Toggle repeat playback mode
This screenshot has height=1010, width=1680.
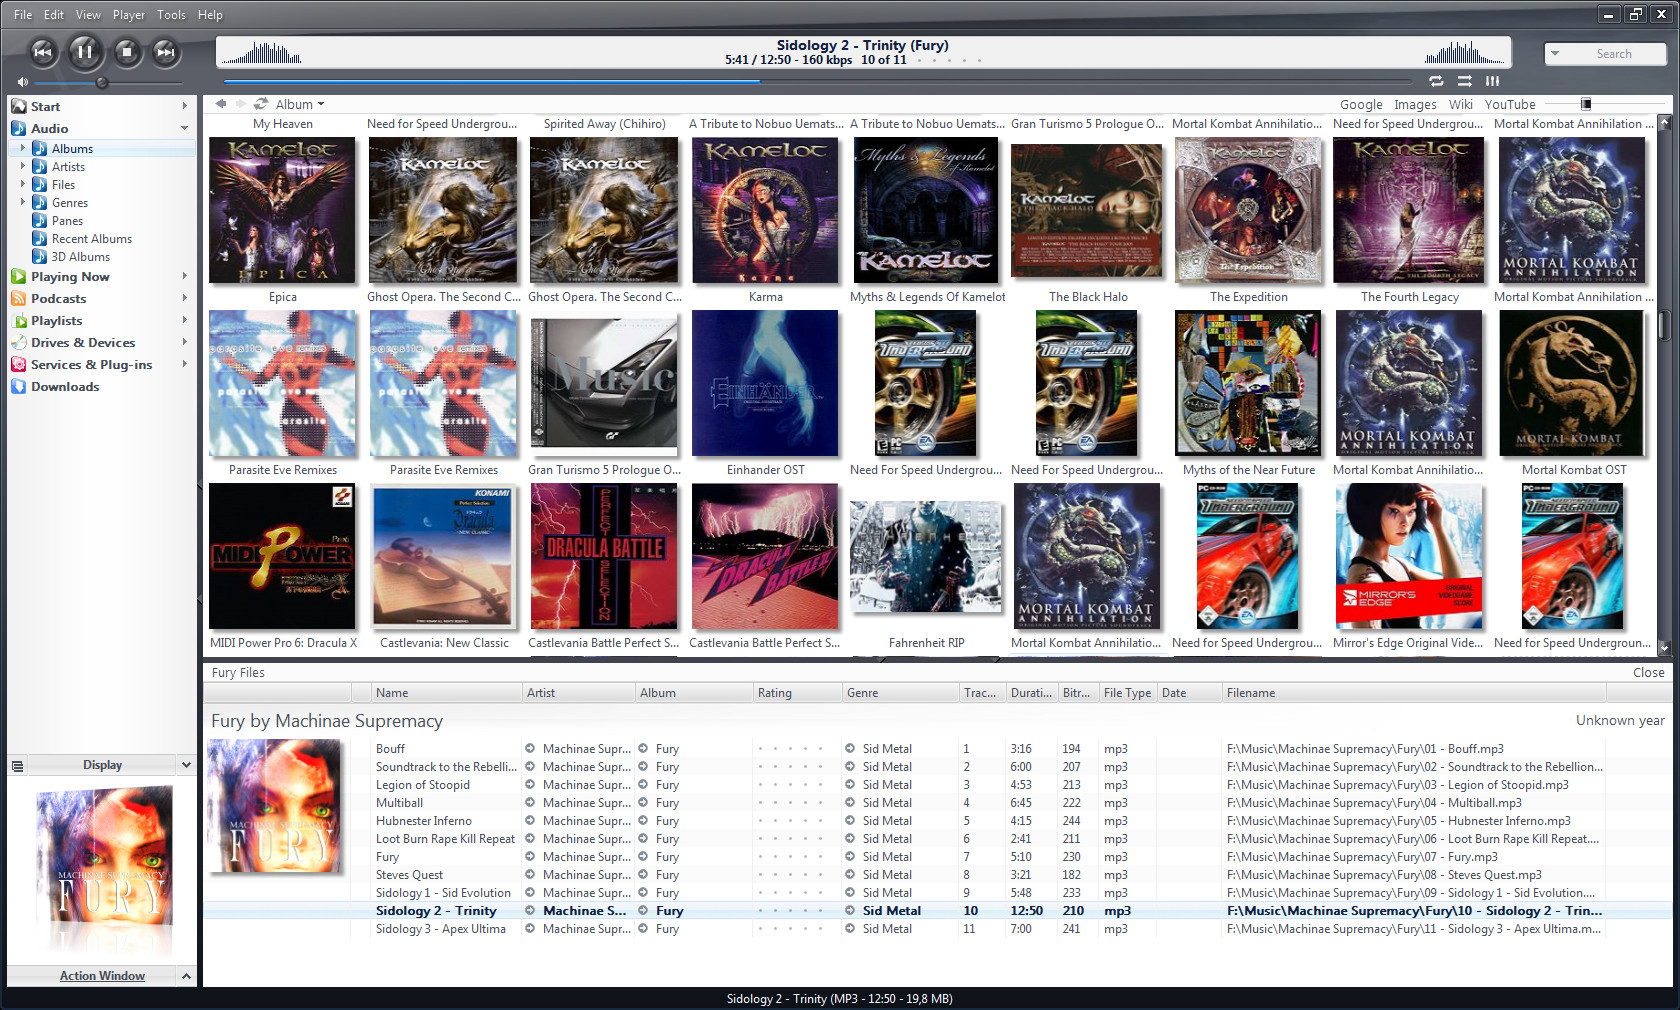(1436, 81)
